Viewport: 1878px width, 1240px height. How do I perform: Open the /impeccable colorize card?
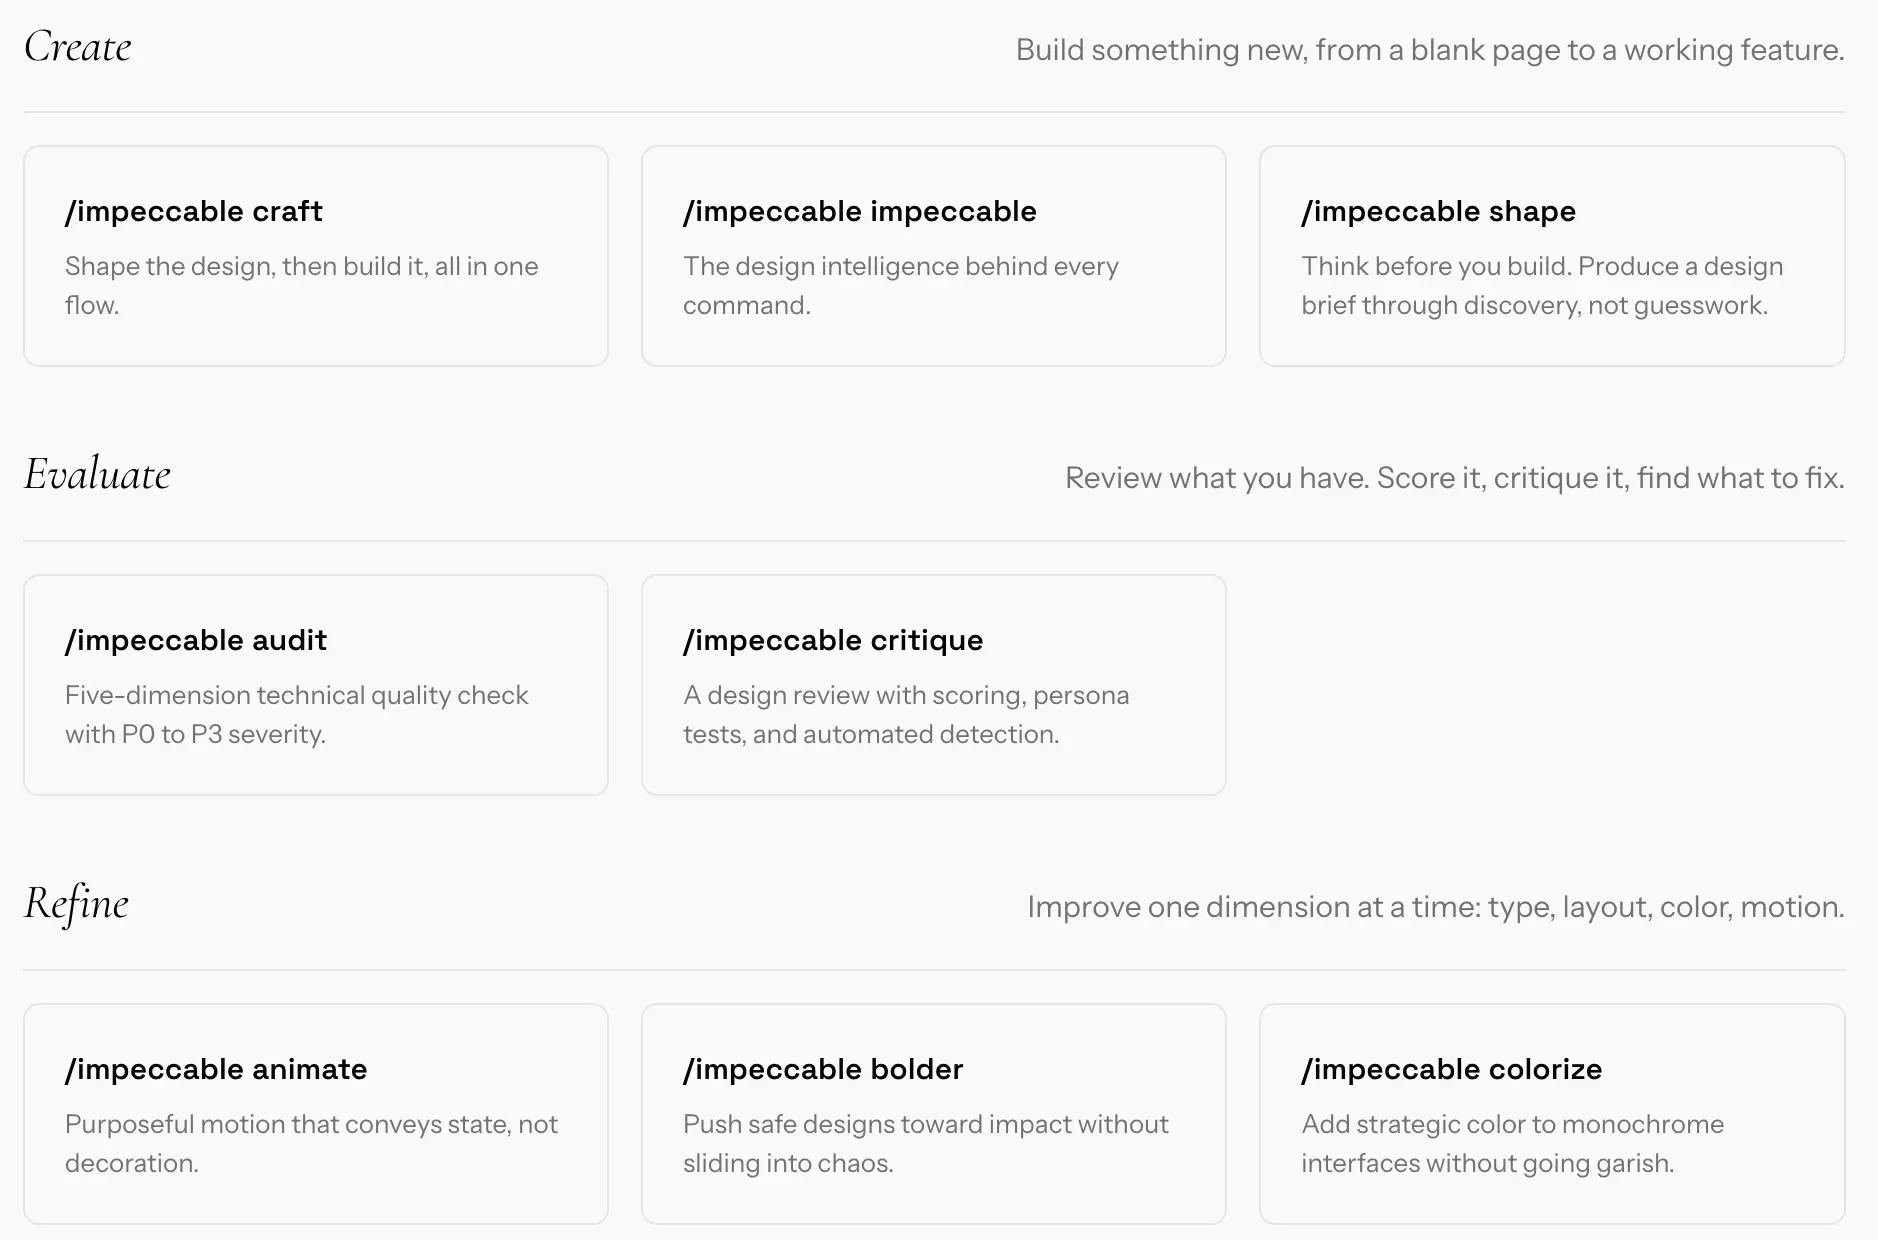click(1552, 1114)
